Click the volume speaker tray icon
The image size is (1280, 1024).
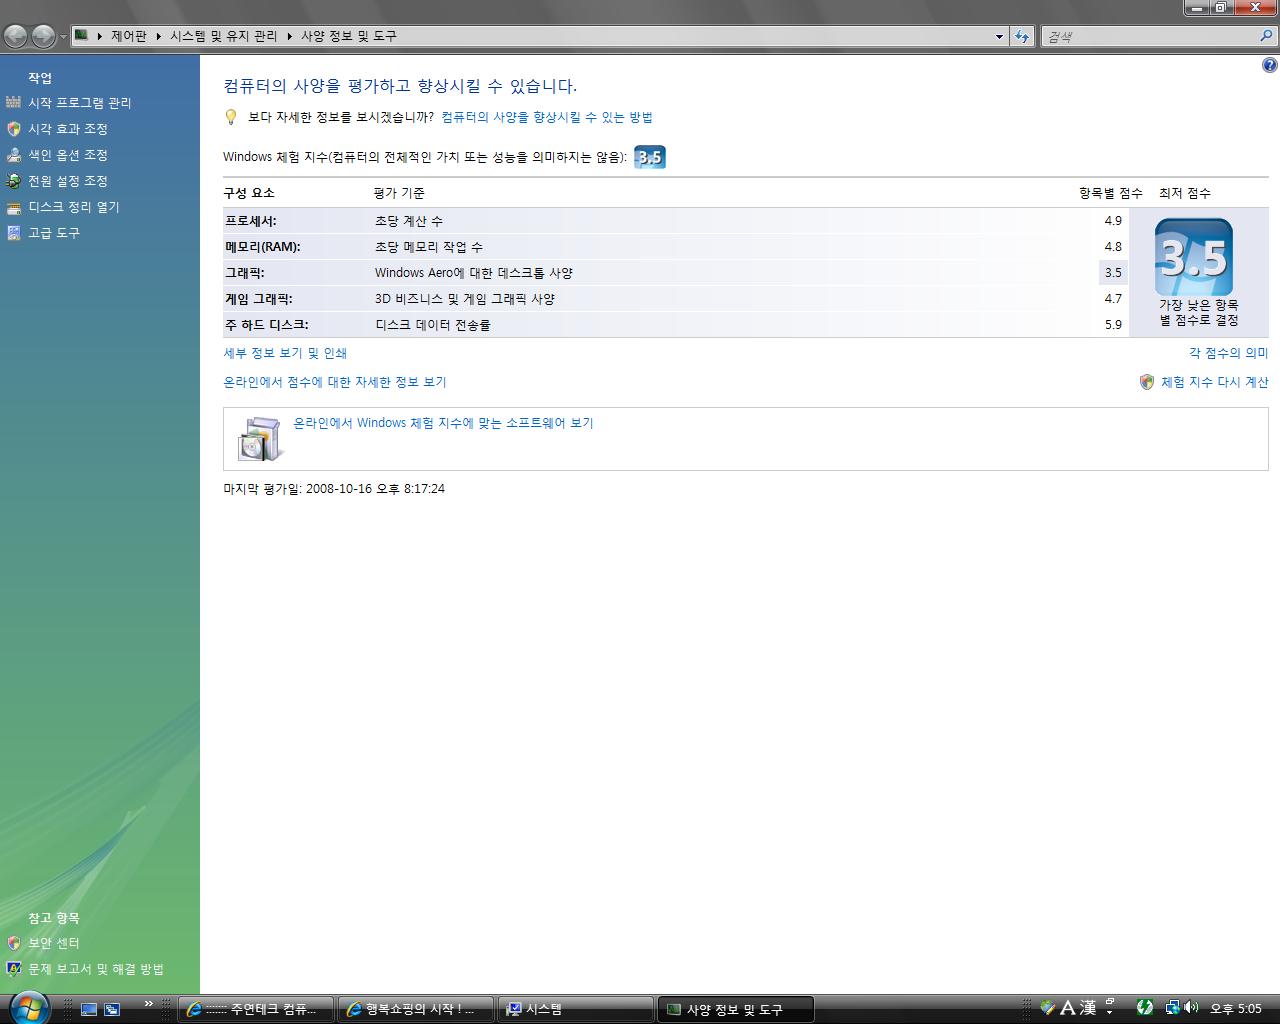(1191, 1008)
